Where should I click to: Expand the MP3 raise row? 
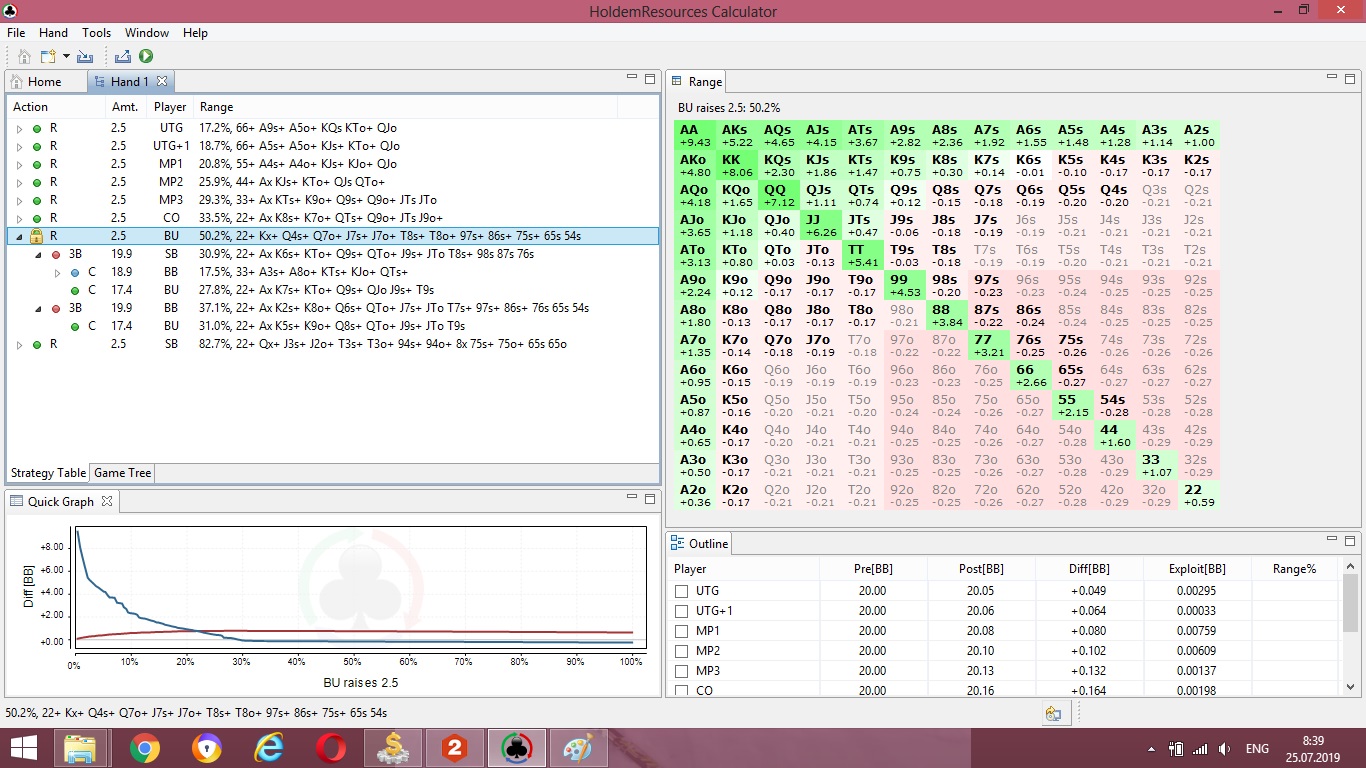pos(19,201)
